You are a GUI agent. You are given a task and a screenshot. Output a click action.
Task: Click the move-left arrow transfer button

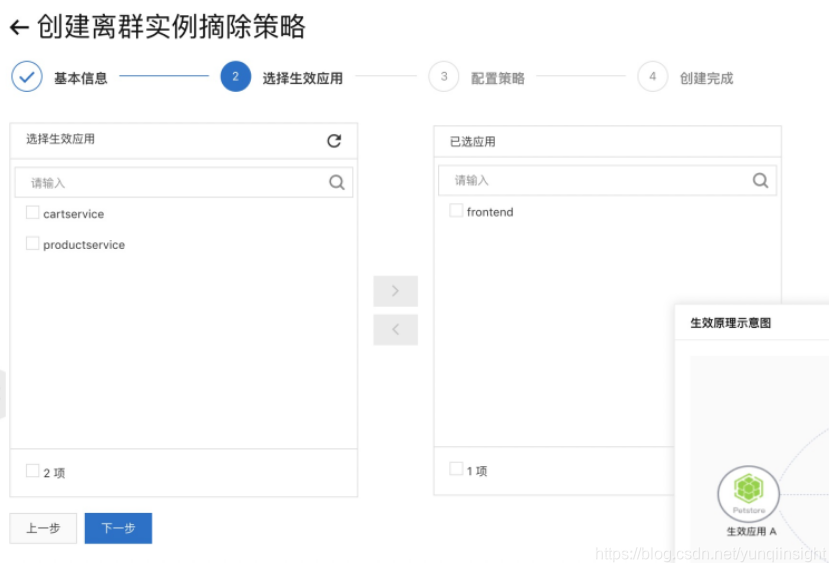(x=395, y=330)
